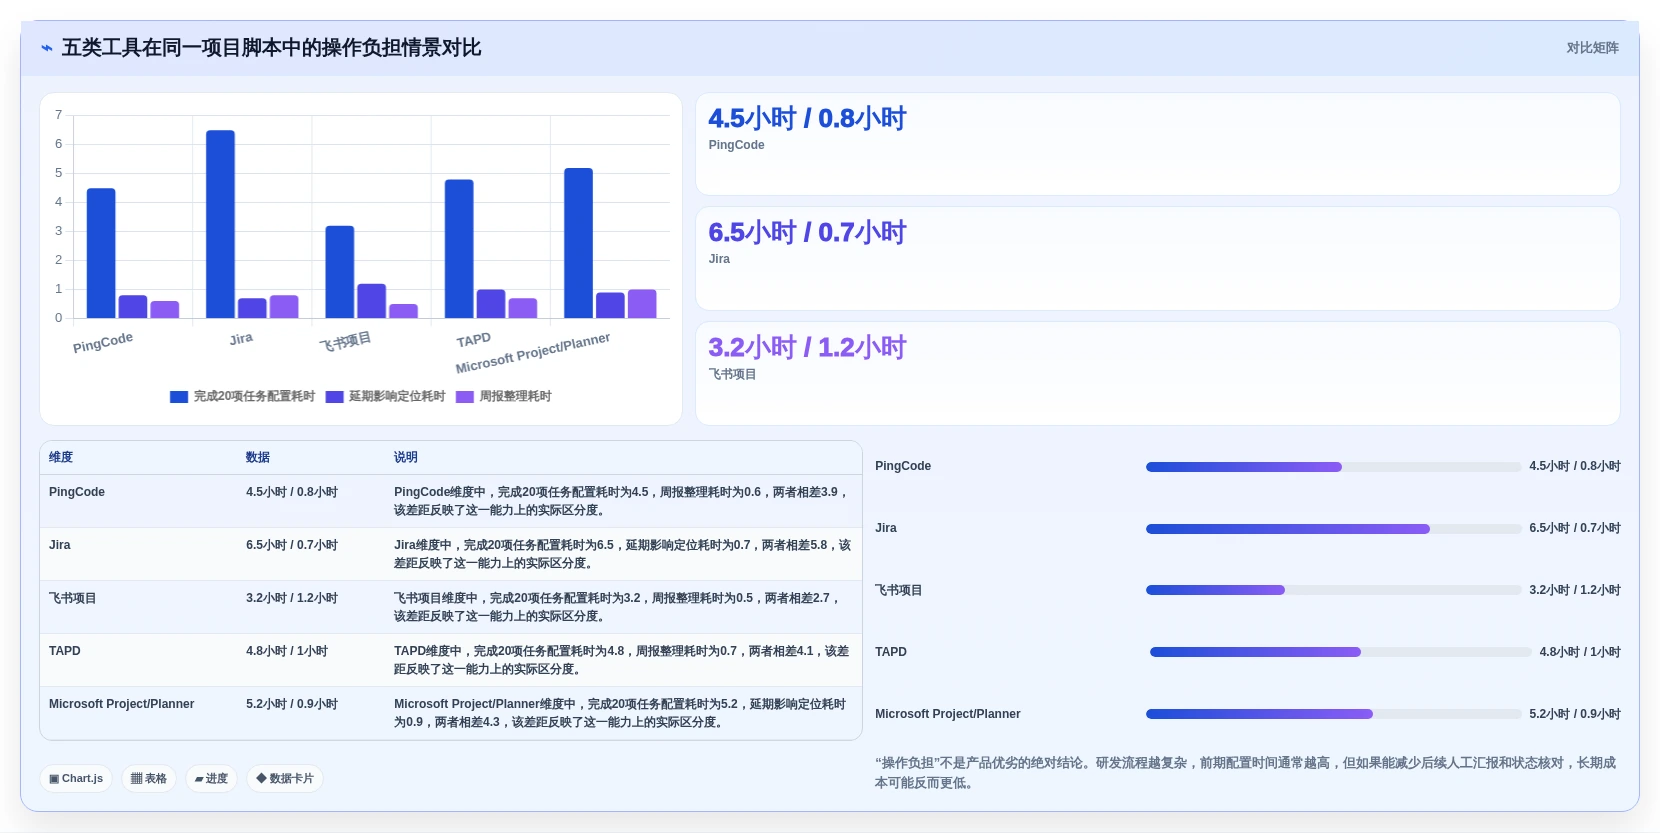
Task: Click the 飞书项目 progress bar
Action: point(1333,590)
